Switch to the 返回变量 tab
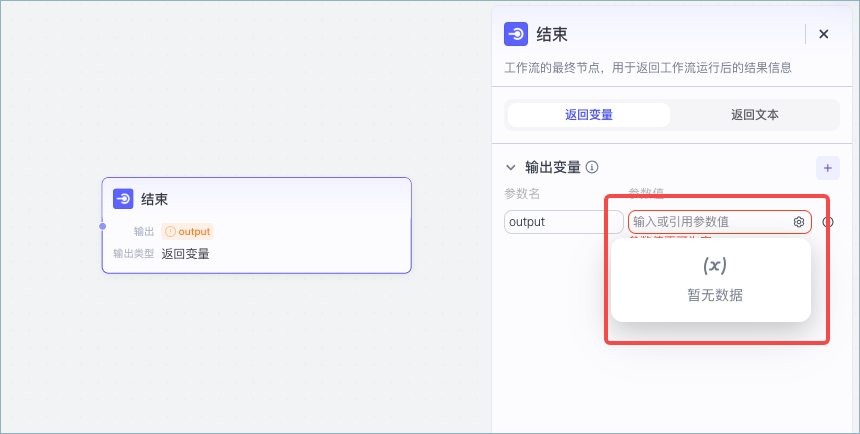Screen dimensions: 860x434 click(589, 115)
